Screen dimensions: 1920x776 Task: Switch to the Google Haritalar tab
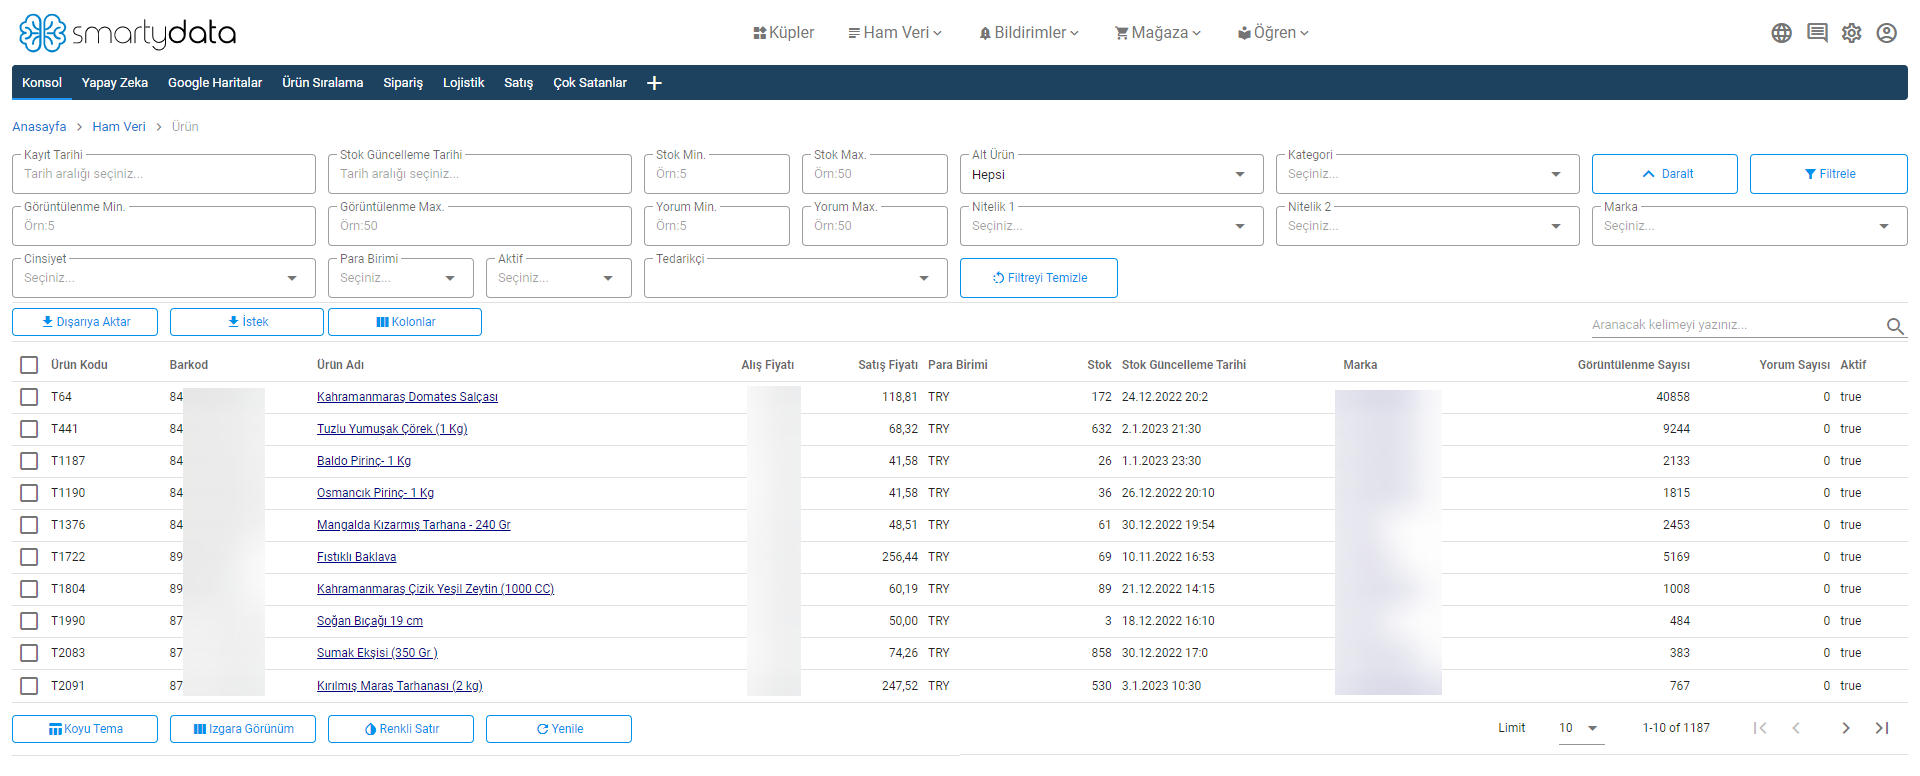tap(215, 83)
